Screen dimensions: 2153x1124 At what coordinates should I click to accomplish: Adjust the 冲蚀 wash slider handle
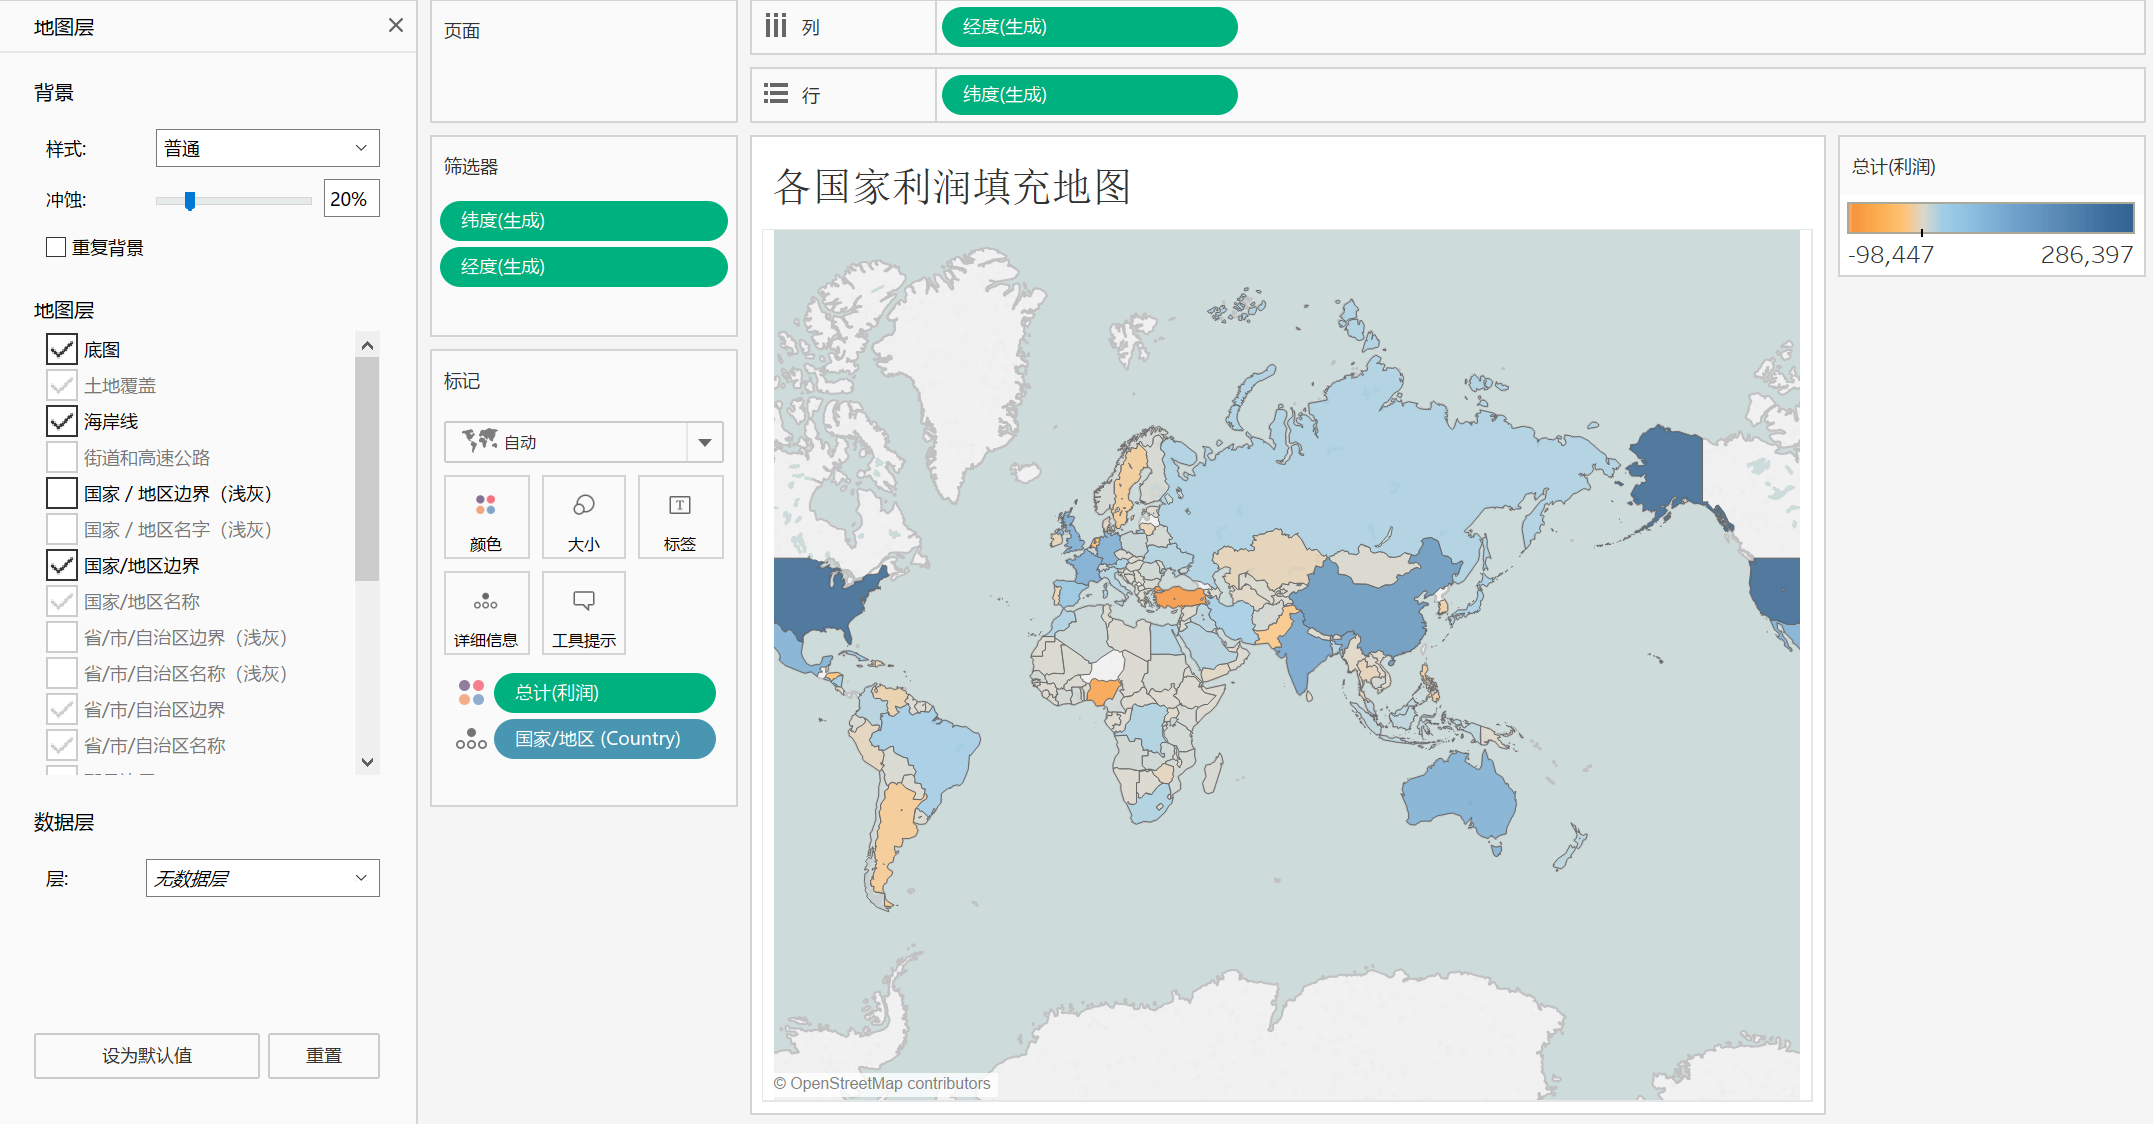point(189,200)
